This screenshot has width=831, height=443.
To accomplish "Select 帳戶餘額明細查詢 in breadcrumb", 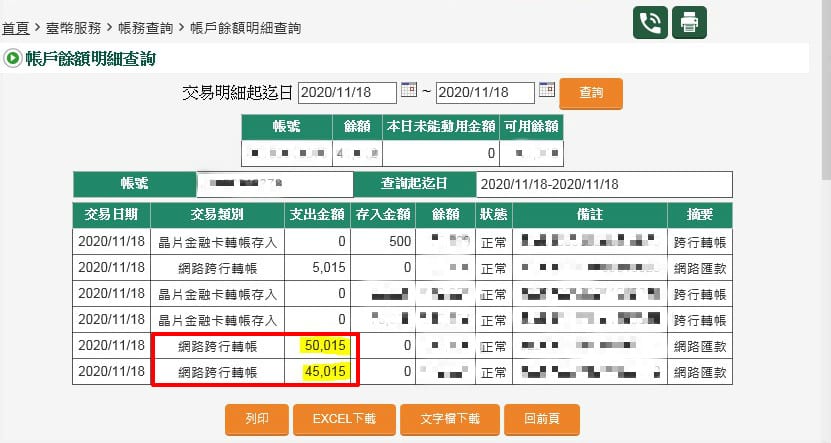I will pos(245,28).
